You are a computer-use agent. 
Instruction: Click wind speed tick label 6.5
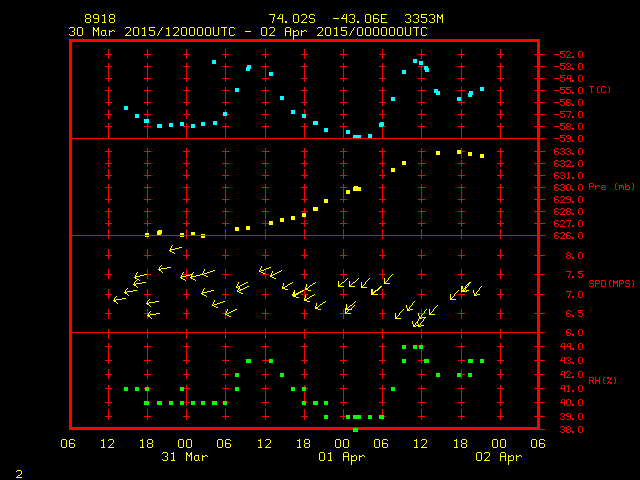(574, 314)
